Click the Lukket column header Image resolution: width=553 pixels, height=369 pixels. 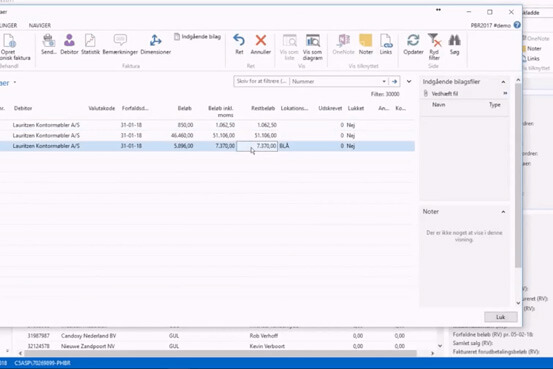pyautogui.click(x=356, y=108)
